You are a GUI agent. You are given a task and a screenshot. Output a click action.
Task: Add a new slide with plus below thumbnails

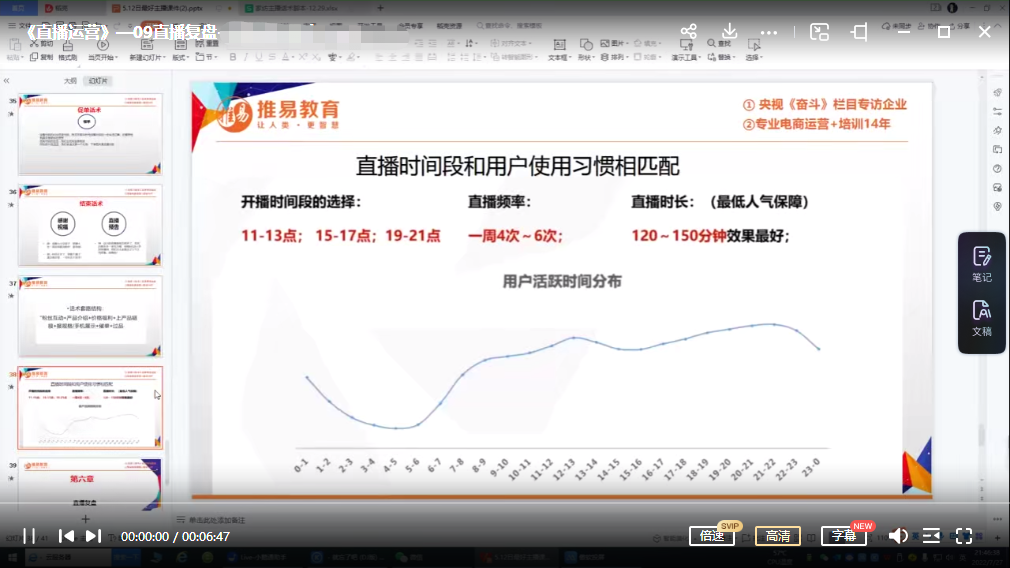(85, 518)
